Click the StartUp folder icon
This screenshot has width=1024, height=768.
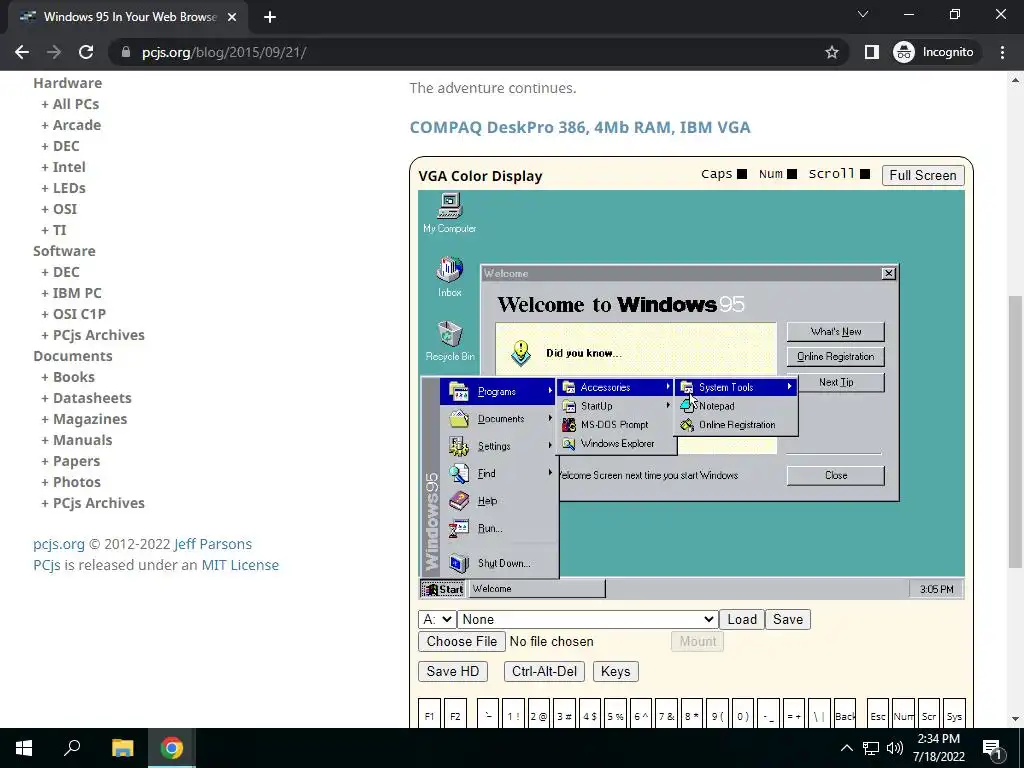(569, 406)
